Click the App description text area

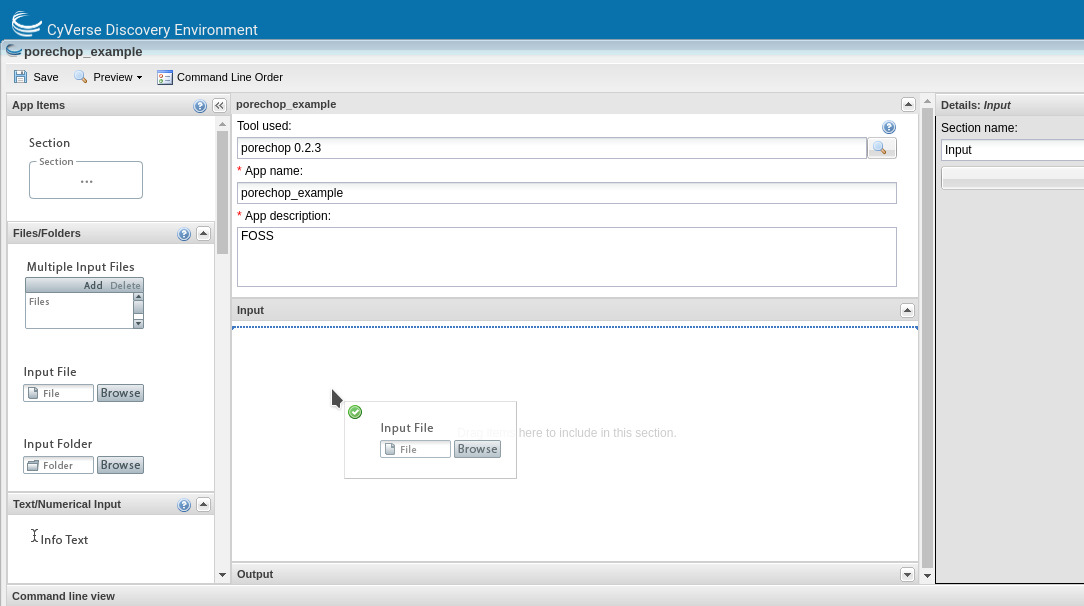tap(567, 257)
